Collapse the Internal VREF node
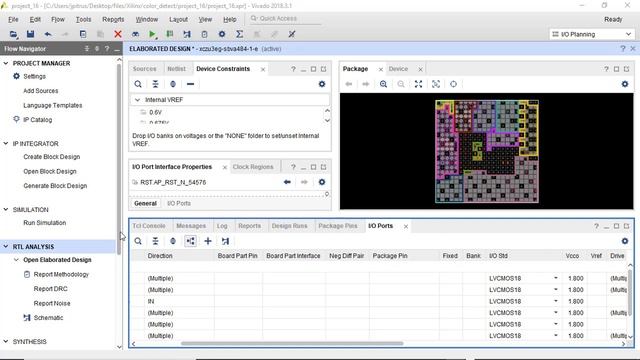 pyautogui.click(x=138, y=100)
